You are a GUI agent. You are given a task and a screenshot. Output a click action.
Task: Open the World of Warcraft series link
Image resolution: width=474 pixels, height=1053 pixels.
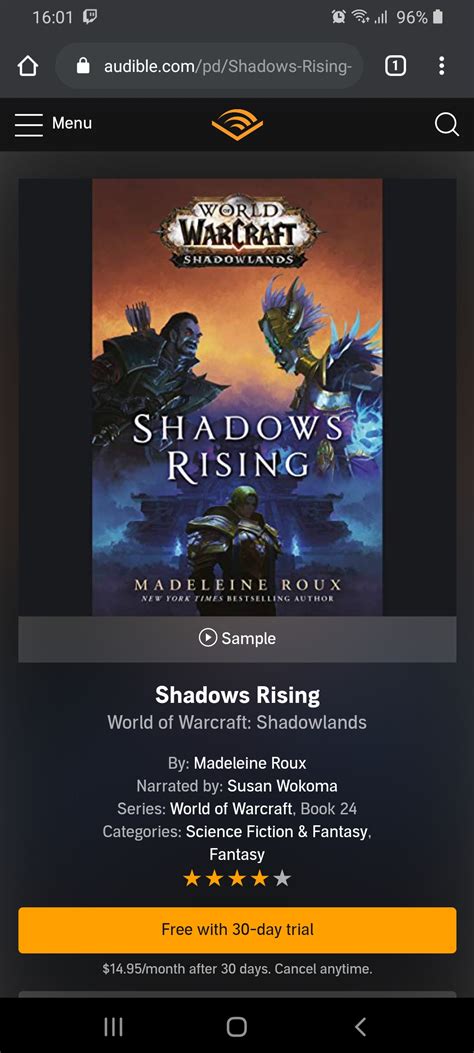(x=231, y=808)
